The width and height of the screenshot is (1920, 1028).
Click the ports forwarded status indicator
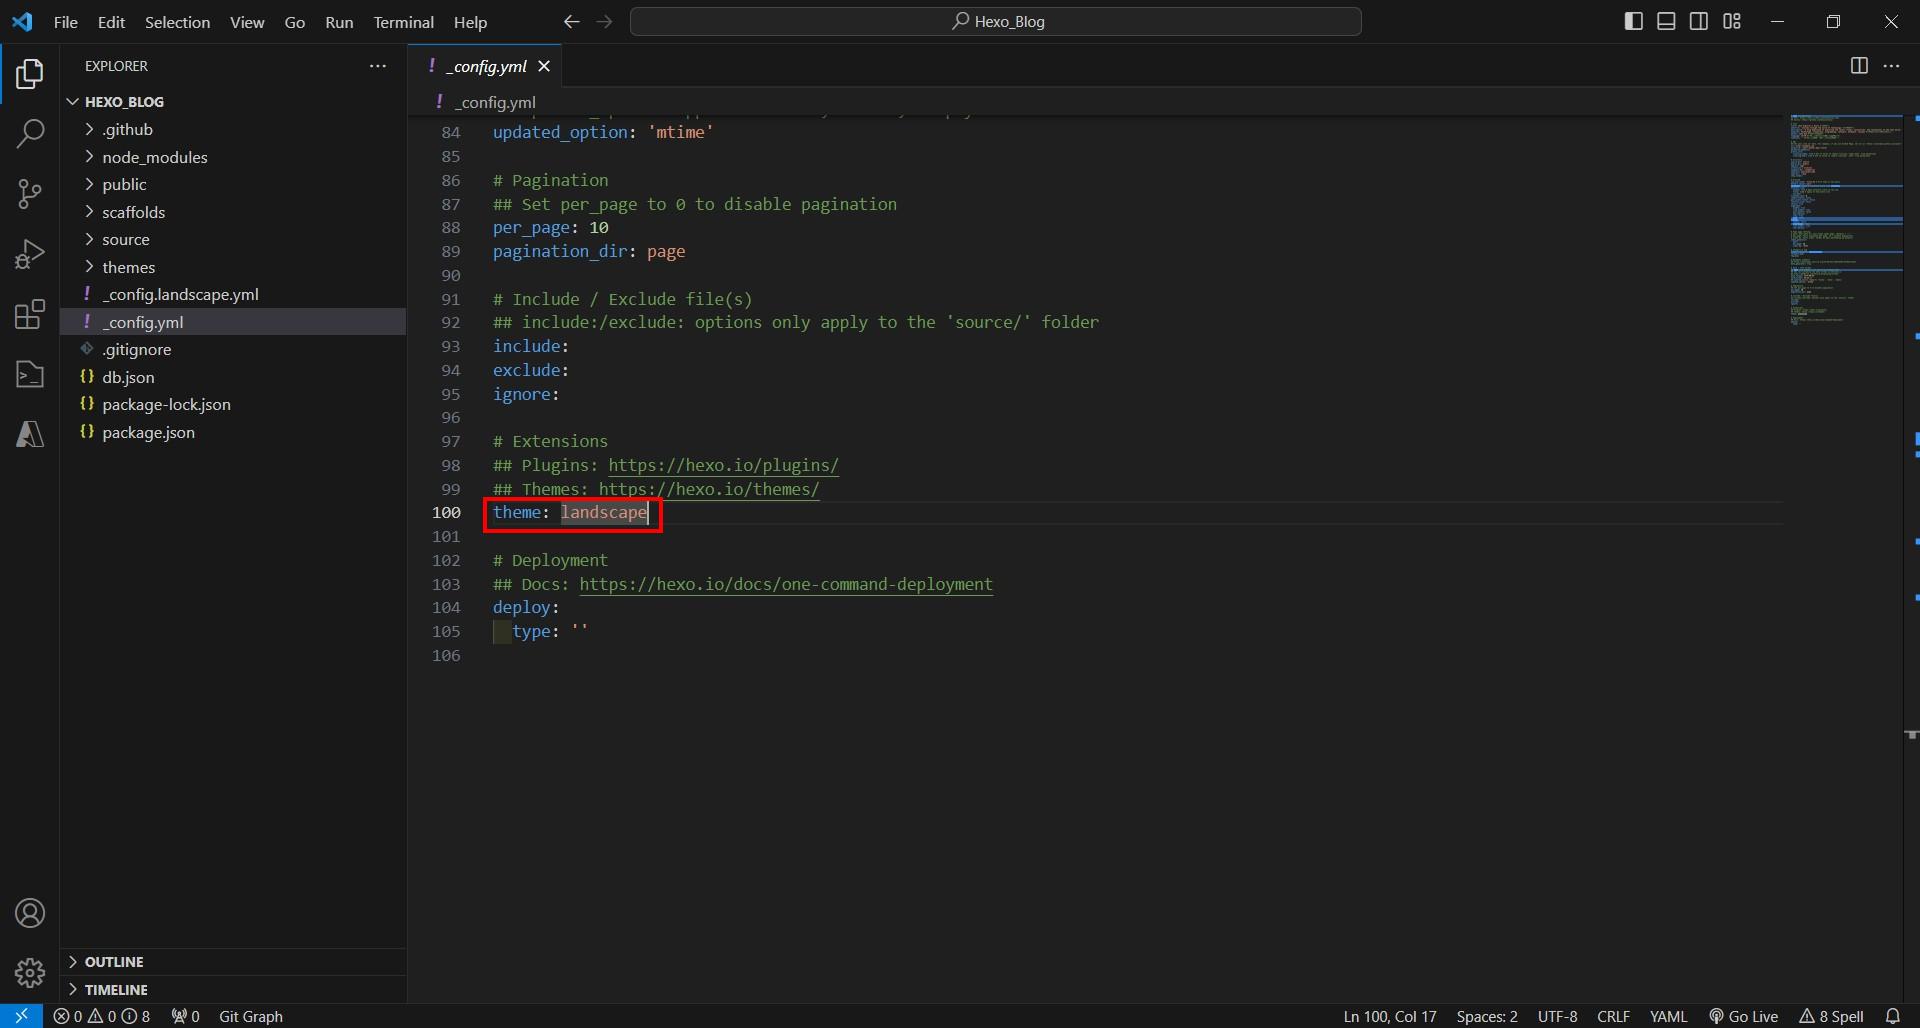185,1016
